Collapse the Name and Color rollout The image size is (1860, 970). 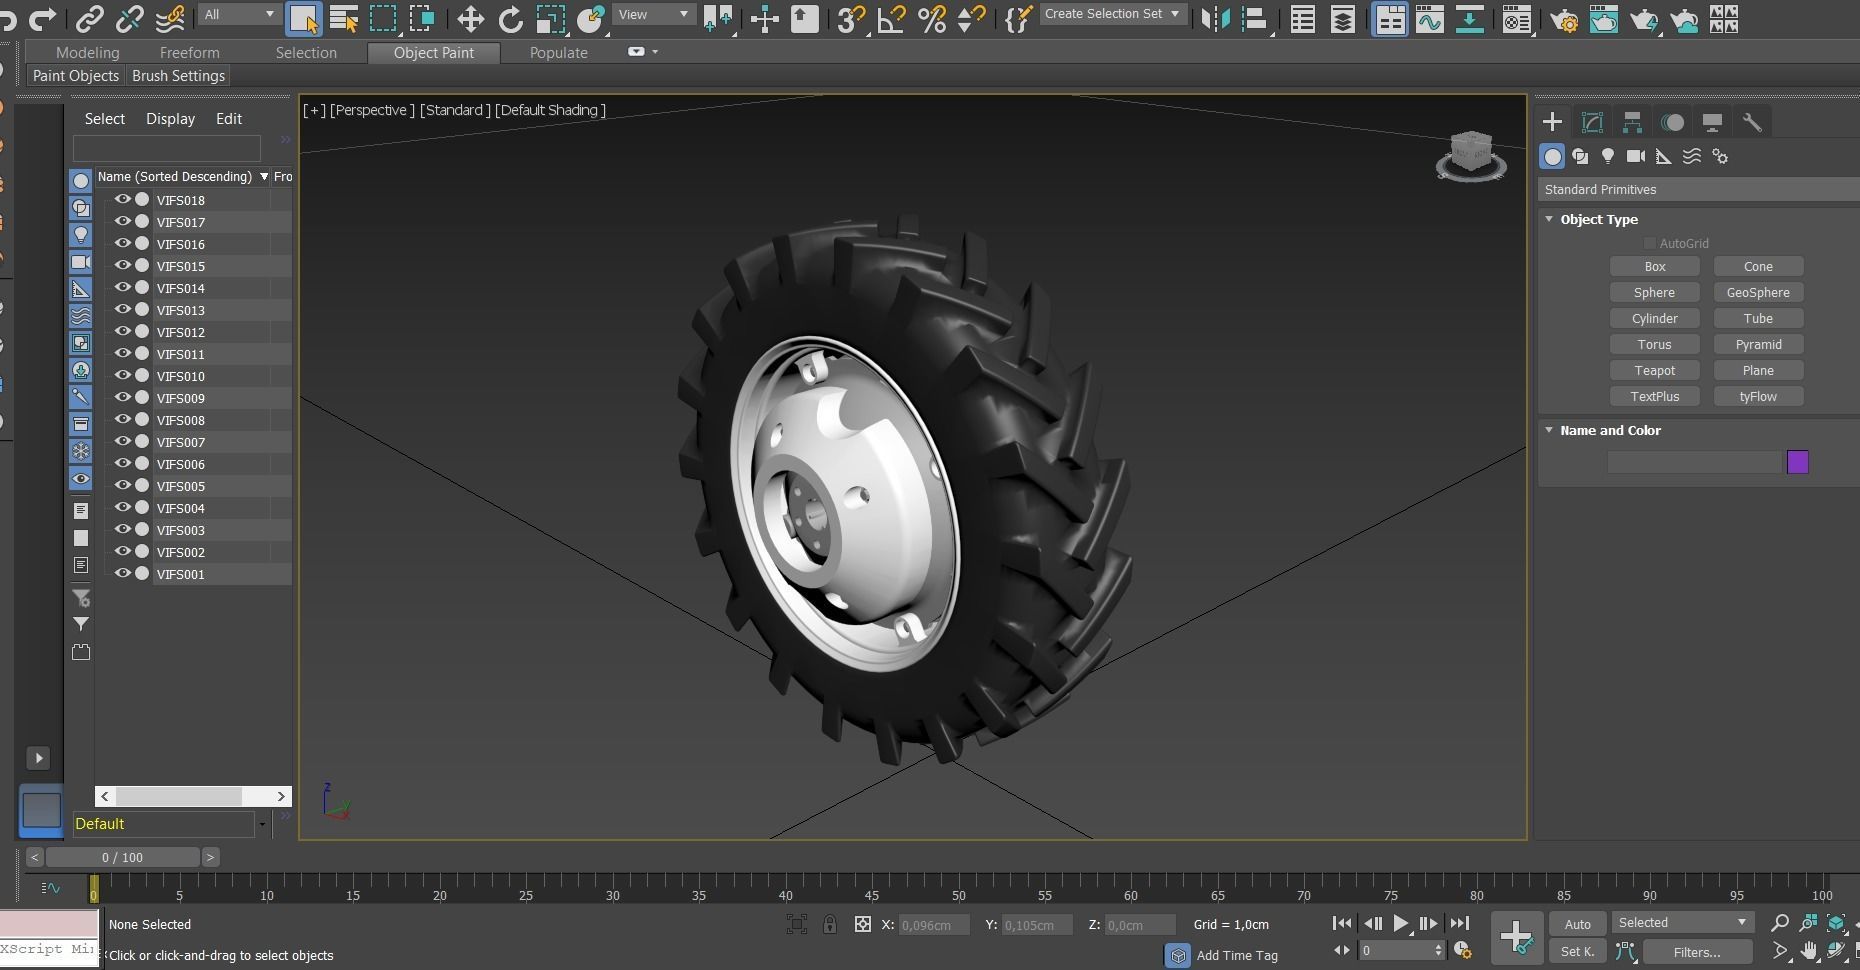1549,430
